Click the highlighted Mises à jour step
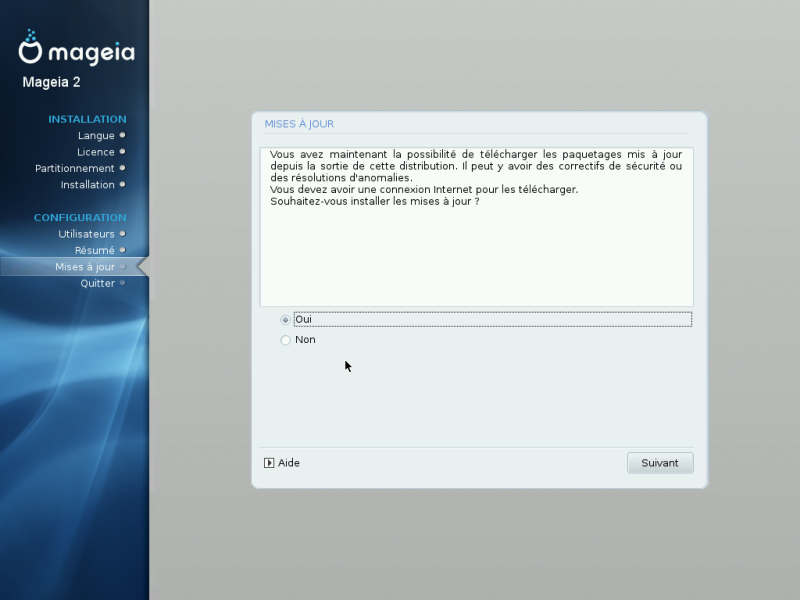This screenshot has width=800, height=600. (x=74, y=267)
